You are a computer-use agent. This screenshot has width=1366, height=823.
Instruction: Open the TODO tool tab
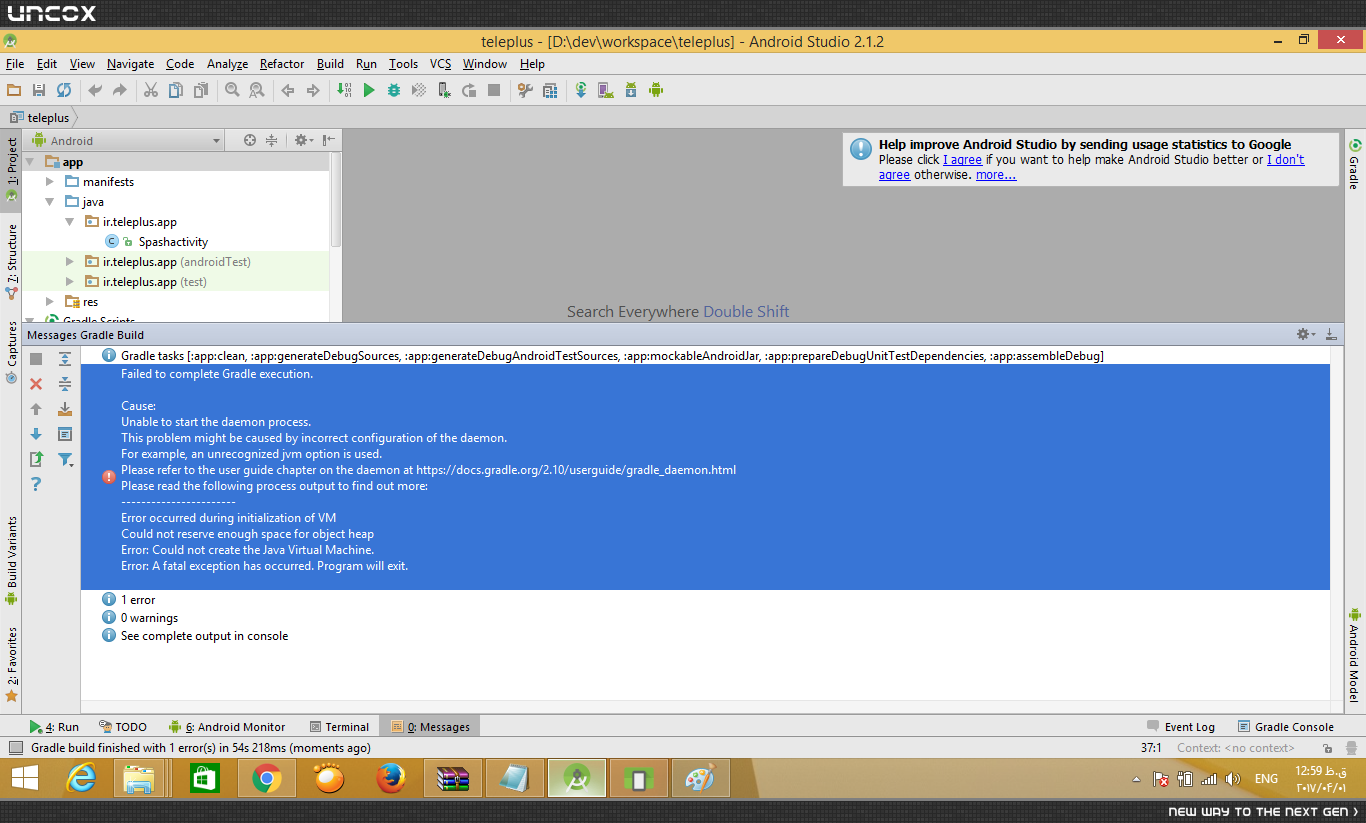(123, 727)
